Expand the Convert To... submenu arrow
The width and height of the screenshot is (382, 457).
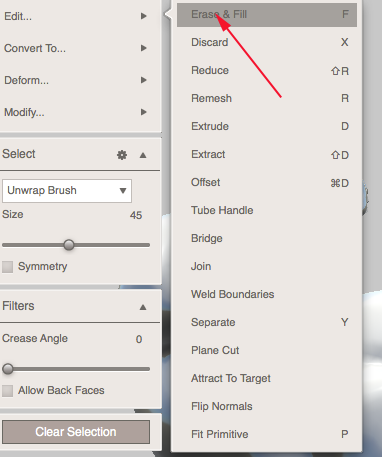144,48
